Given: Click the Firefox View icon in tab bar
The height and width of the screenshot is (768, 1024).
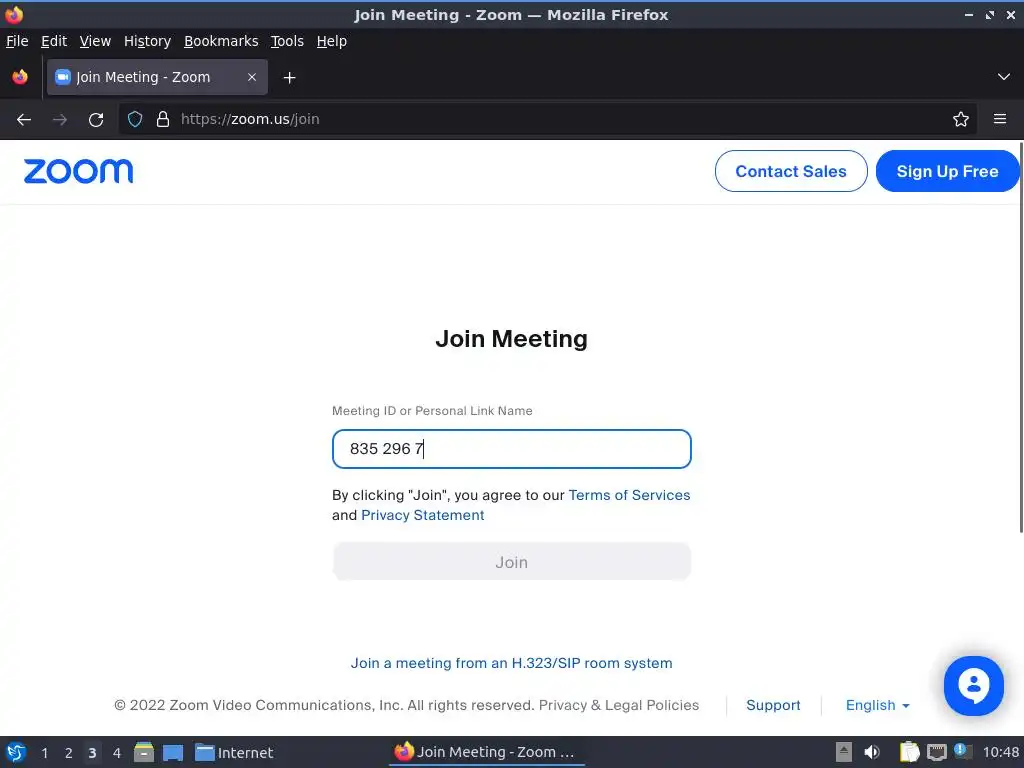Looking at the screenshot, I should point(20,77).
